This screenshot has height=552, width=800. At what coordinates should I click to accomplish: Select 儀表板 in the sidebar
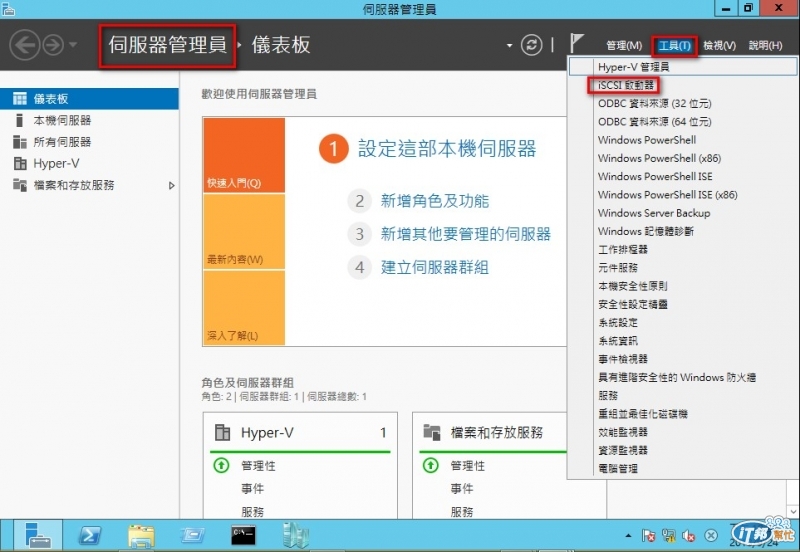[89, 98]
